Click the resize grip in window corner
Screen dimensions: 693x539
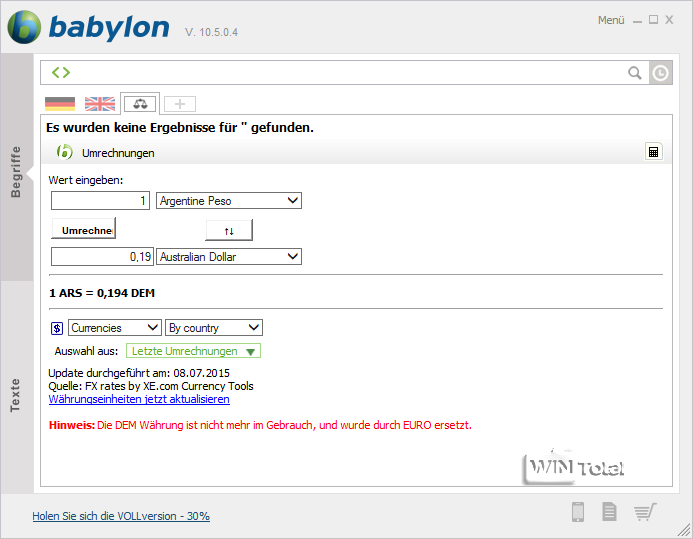click(x=684, y=530)
